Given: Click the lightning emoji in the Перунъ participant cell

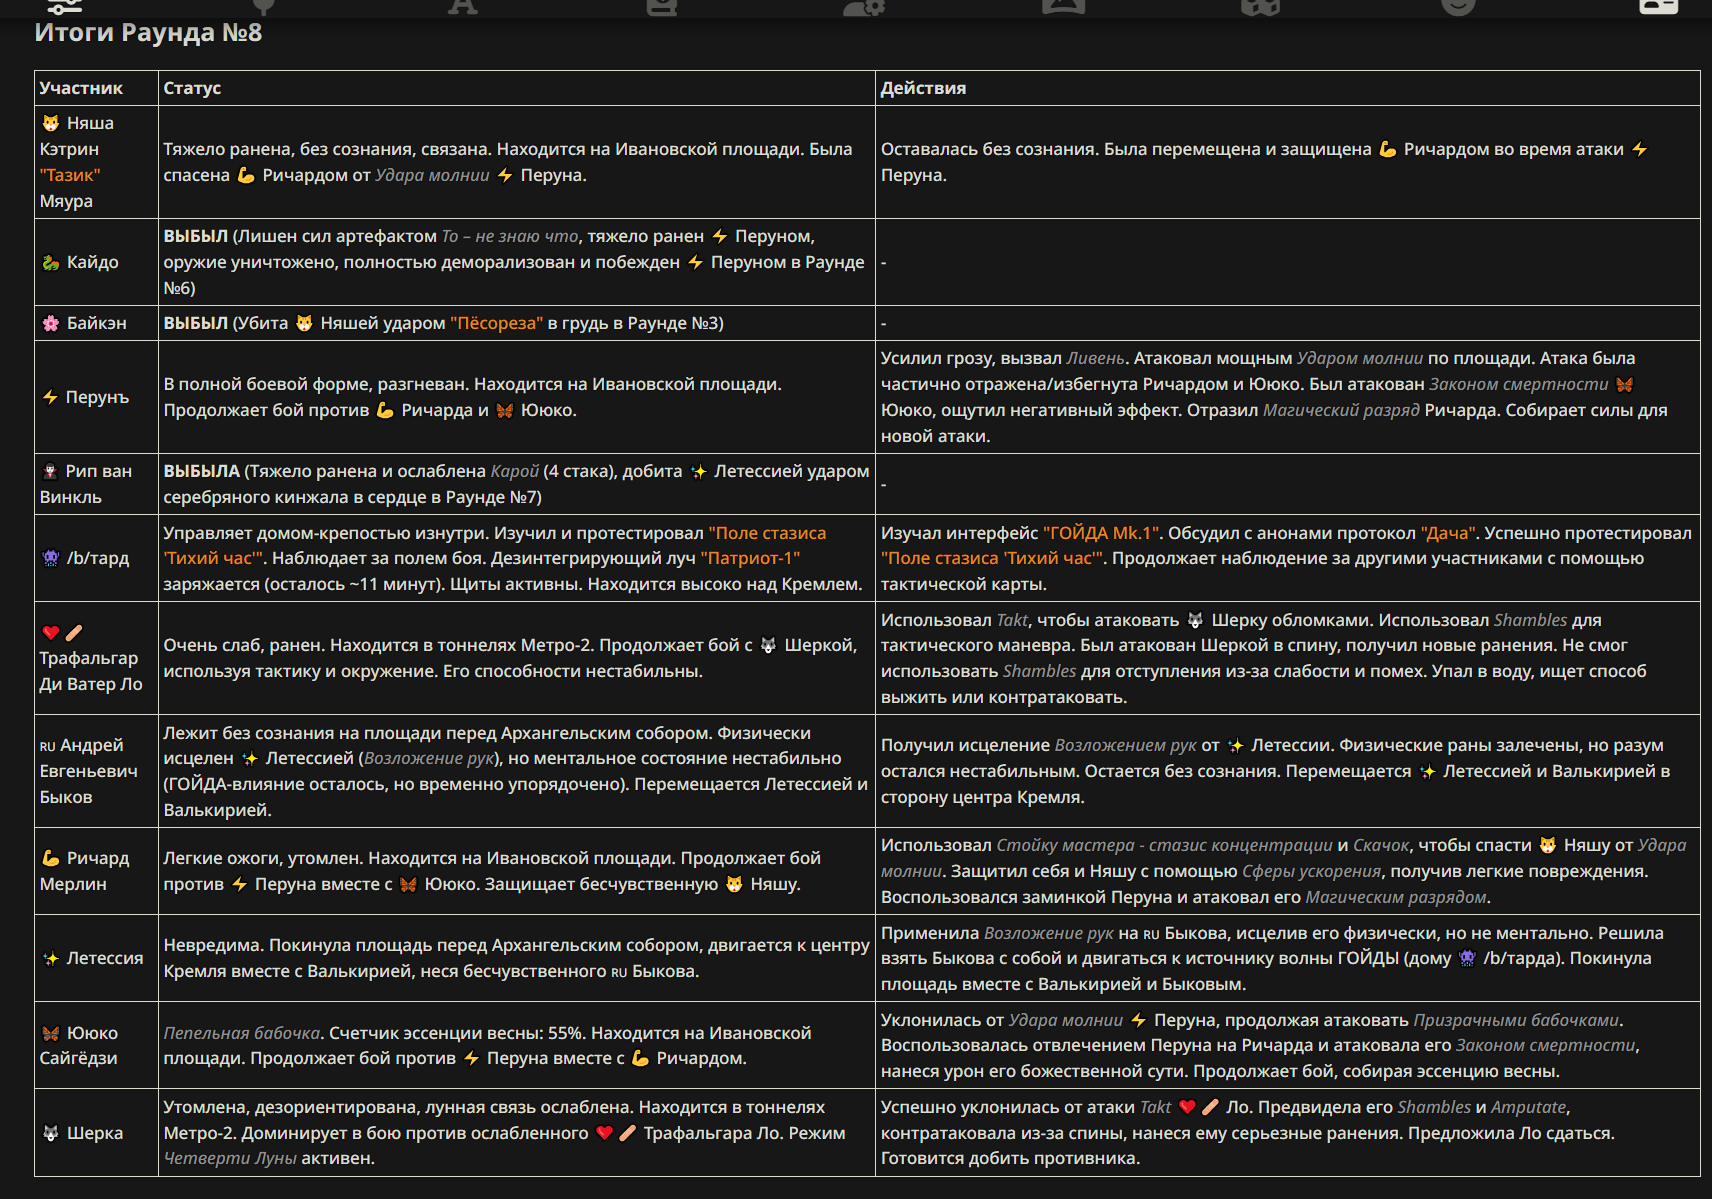Looking at the screenshot, I should 50,397.
